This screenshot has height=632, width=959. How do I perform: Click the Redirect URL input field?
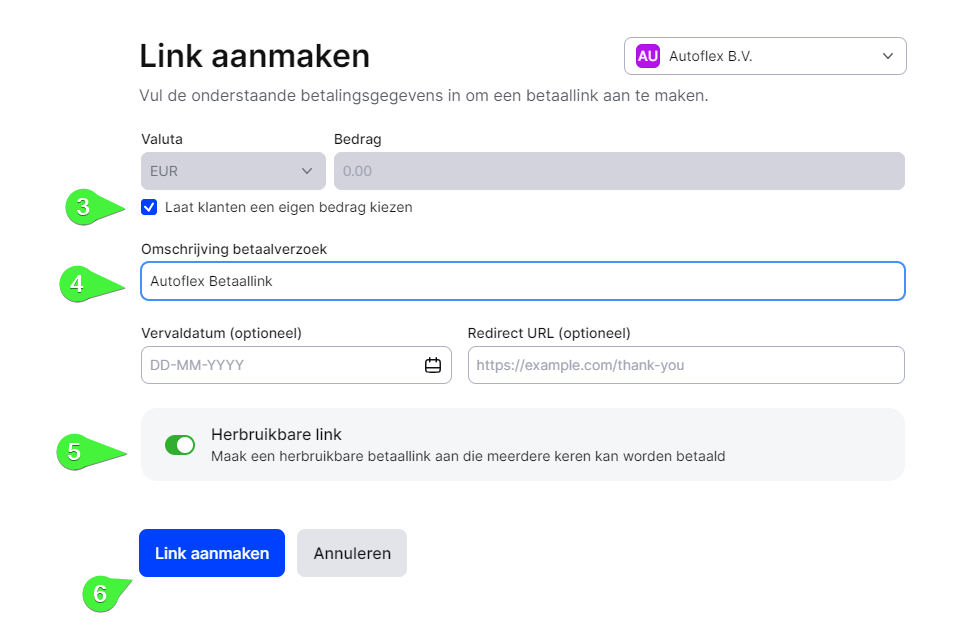pyautogui.click(x=685, y=365)
